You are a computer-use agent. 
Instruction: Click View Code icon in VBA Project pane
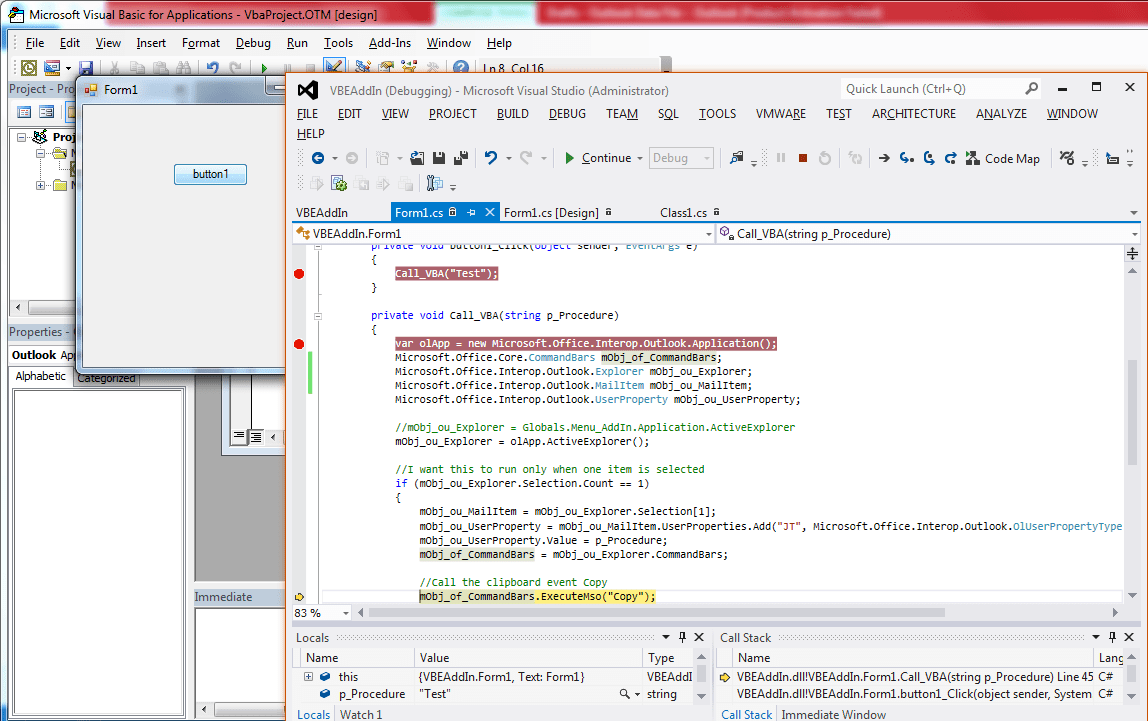tap(24, 112)
